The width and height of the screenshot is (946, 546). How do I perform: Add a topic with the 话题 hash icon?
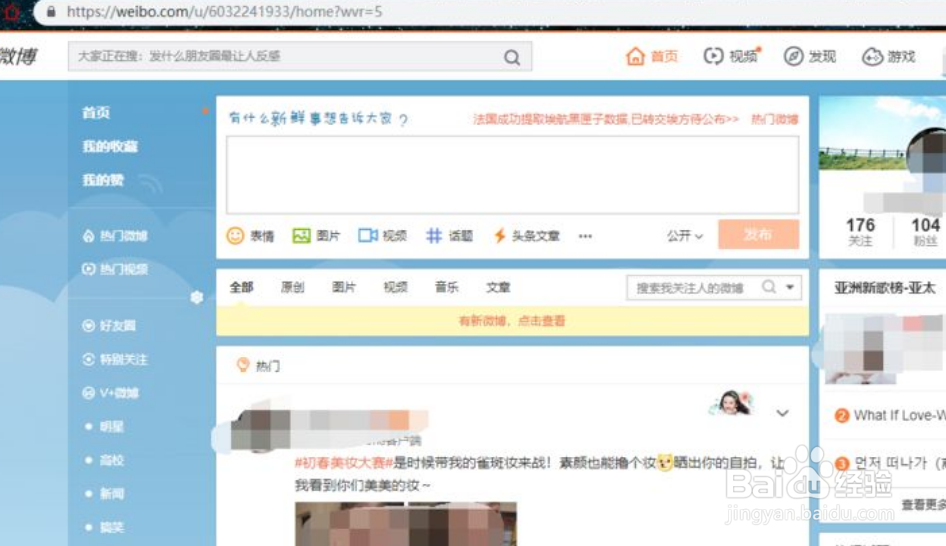[434, 235]
